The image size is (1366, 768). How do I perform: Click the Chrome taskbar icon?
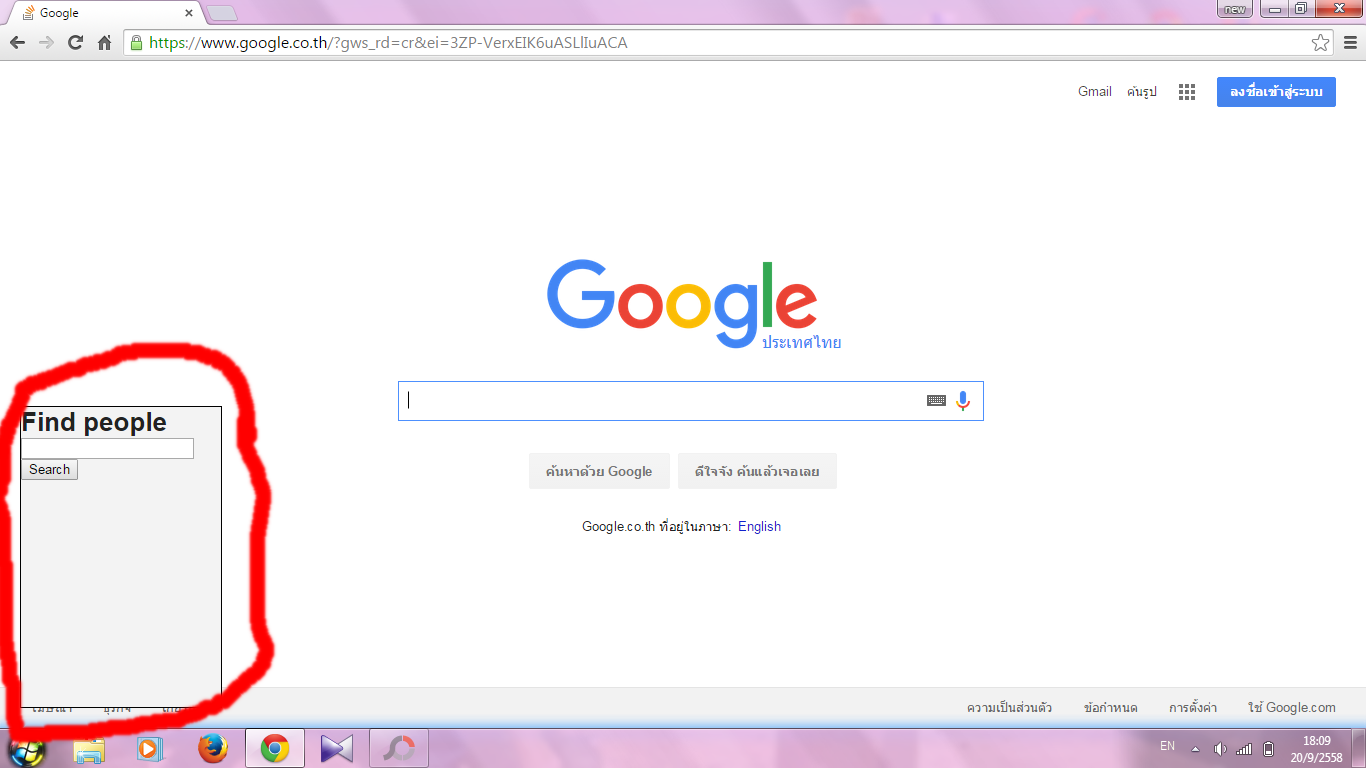275,748
